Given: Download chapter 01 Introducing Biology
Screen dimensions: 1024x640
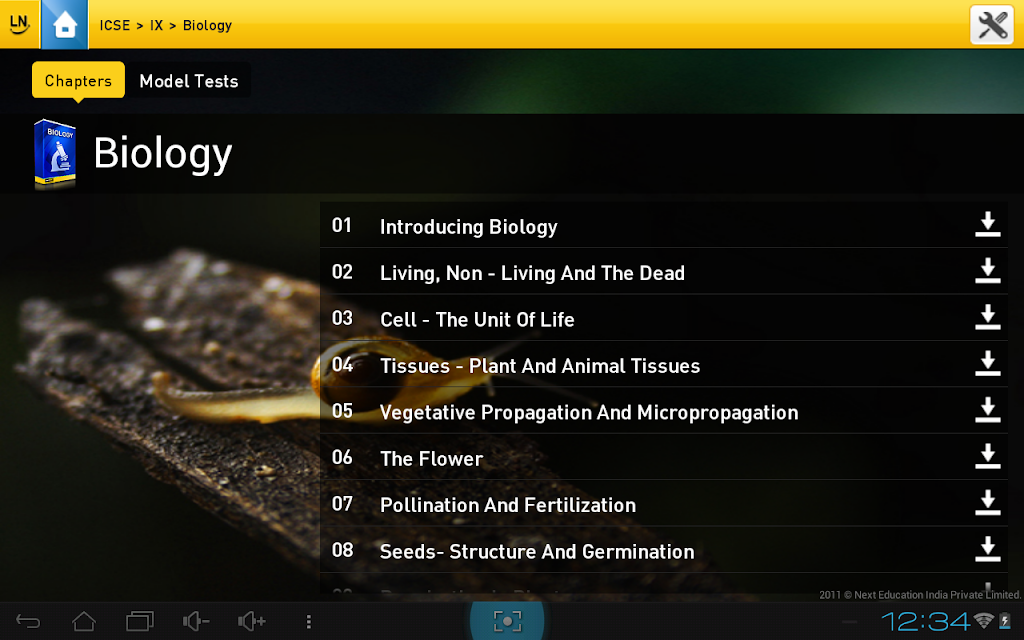Looking at the screenshot, I should coord(987,224).
